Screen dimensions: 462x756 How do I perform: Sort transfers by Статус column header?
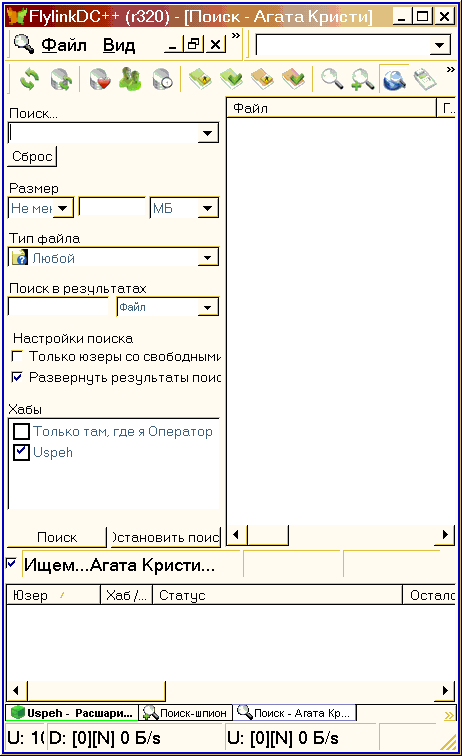(277, 595)
